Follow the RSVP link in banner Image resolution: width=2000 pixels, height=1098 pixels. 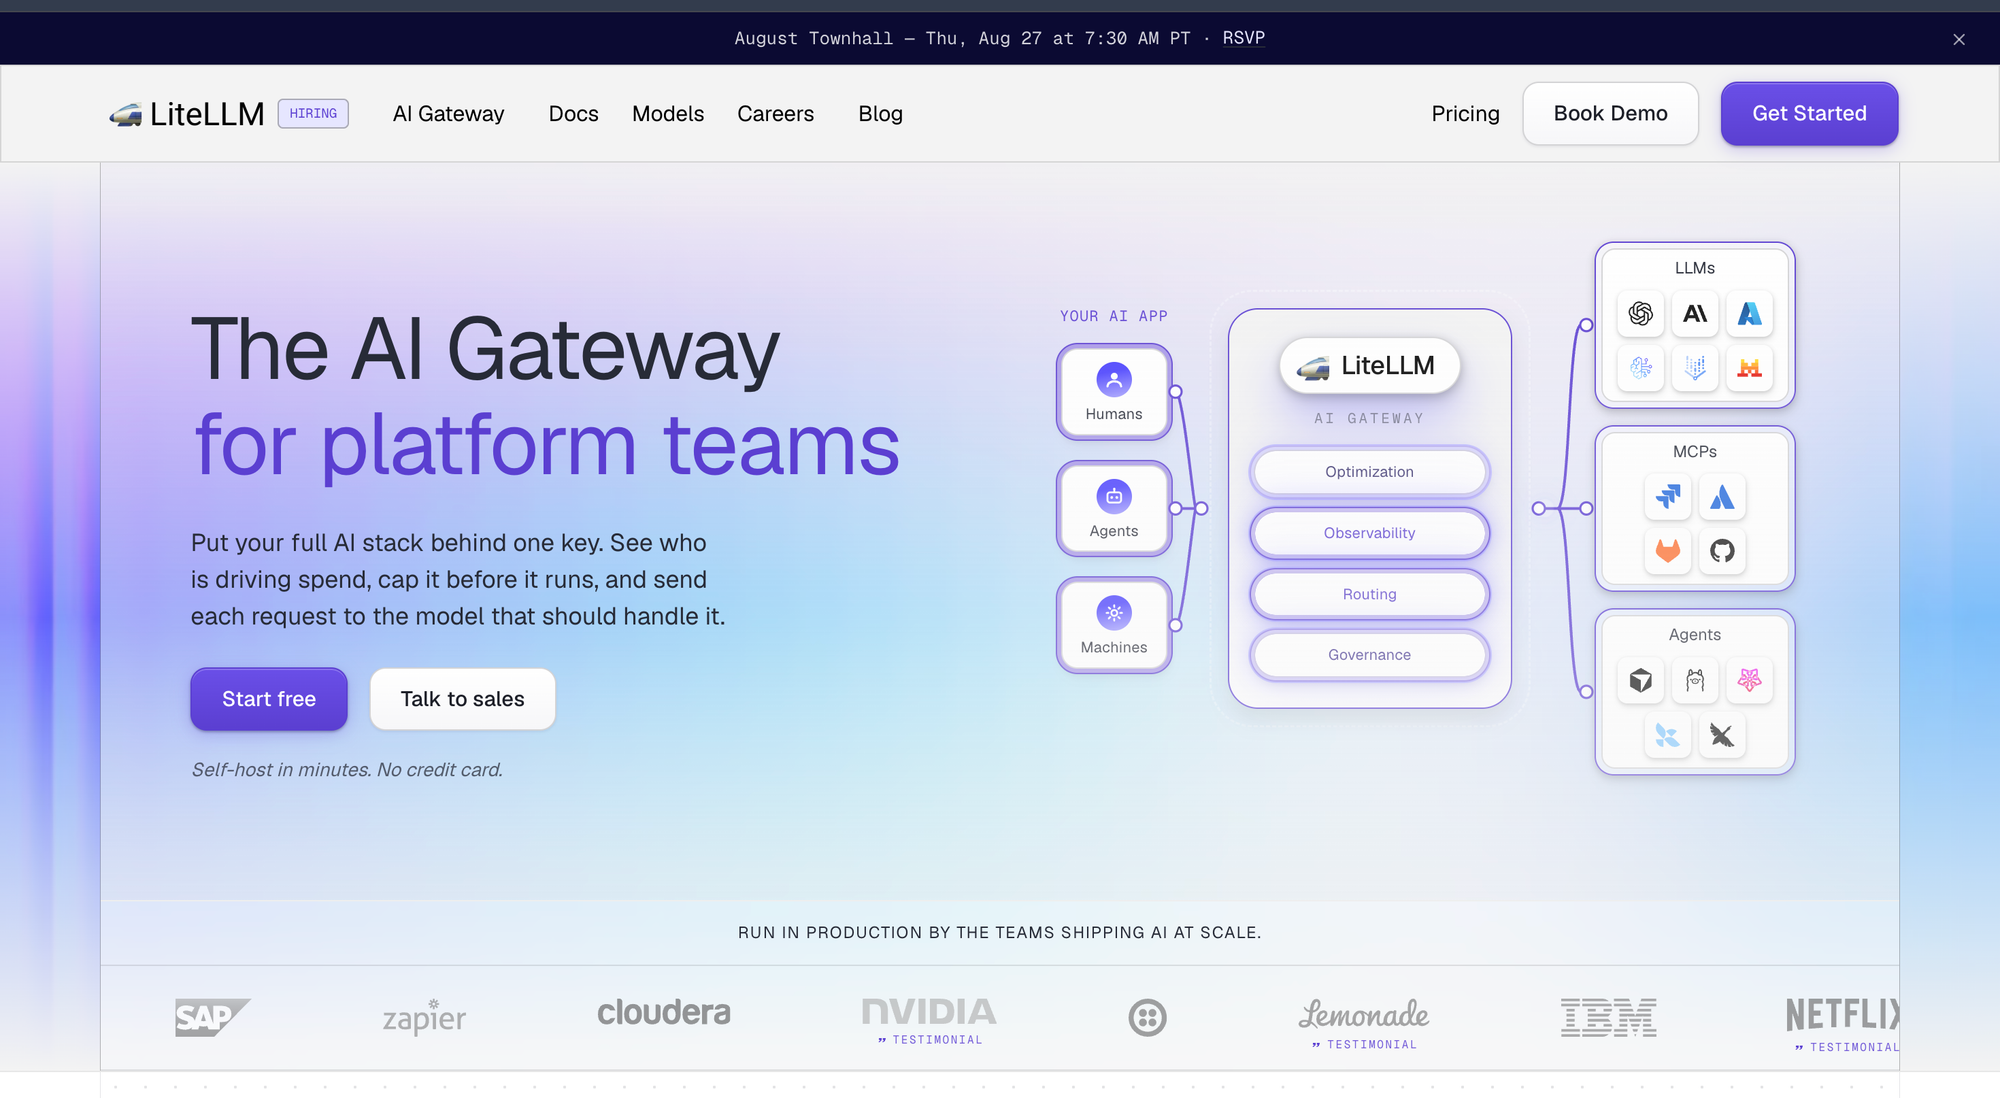click(x=1243, y=38)
